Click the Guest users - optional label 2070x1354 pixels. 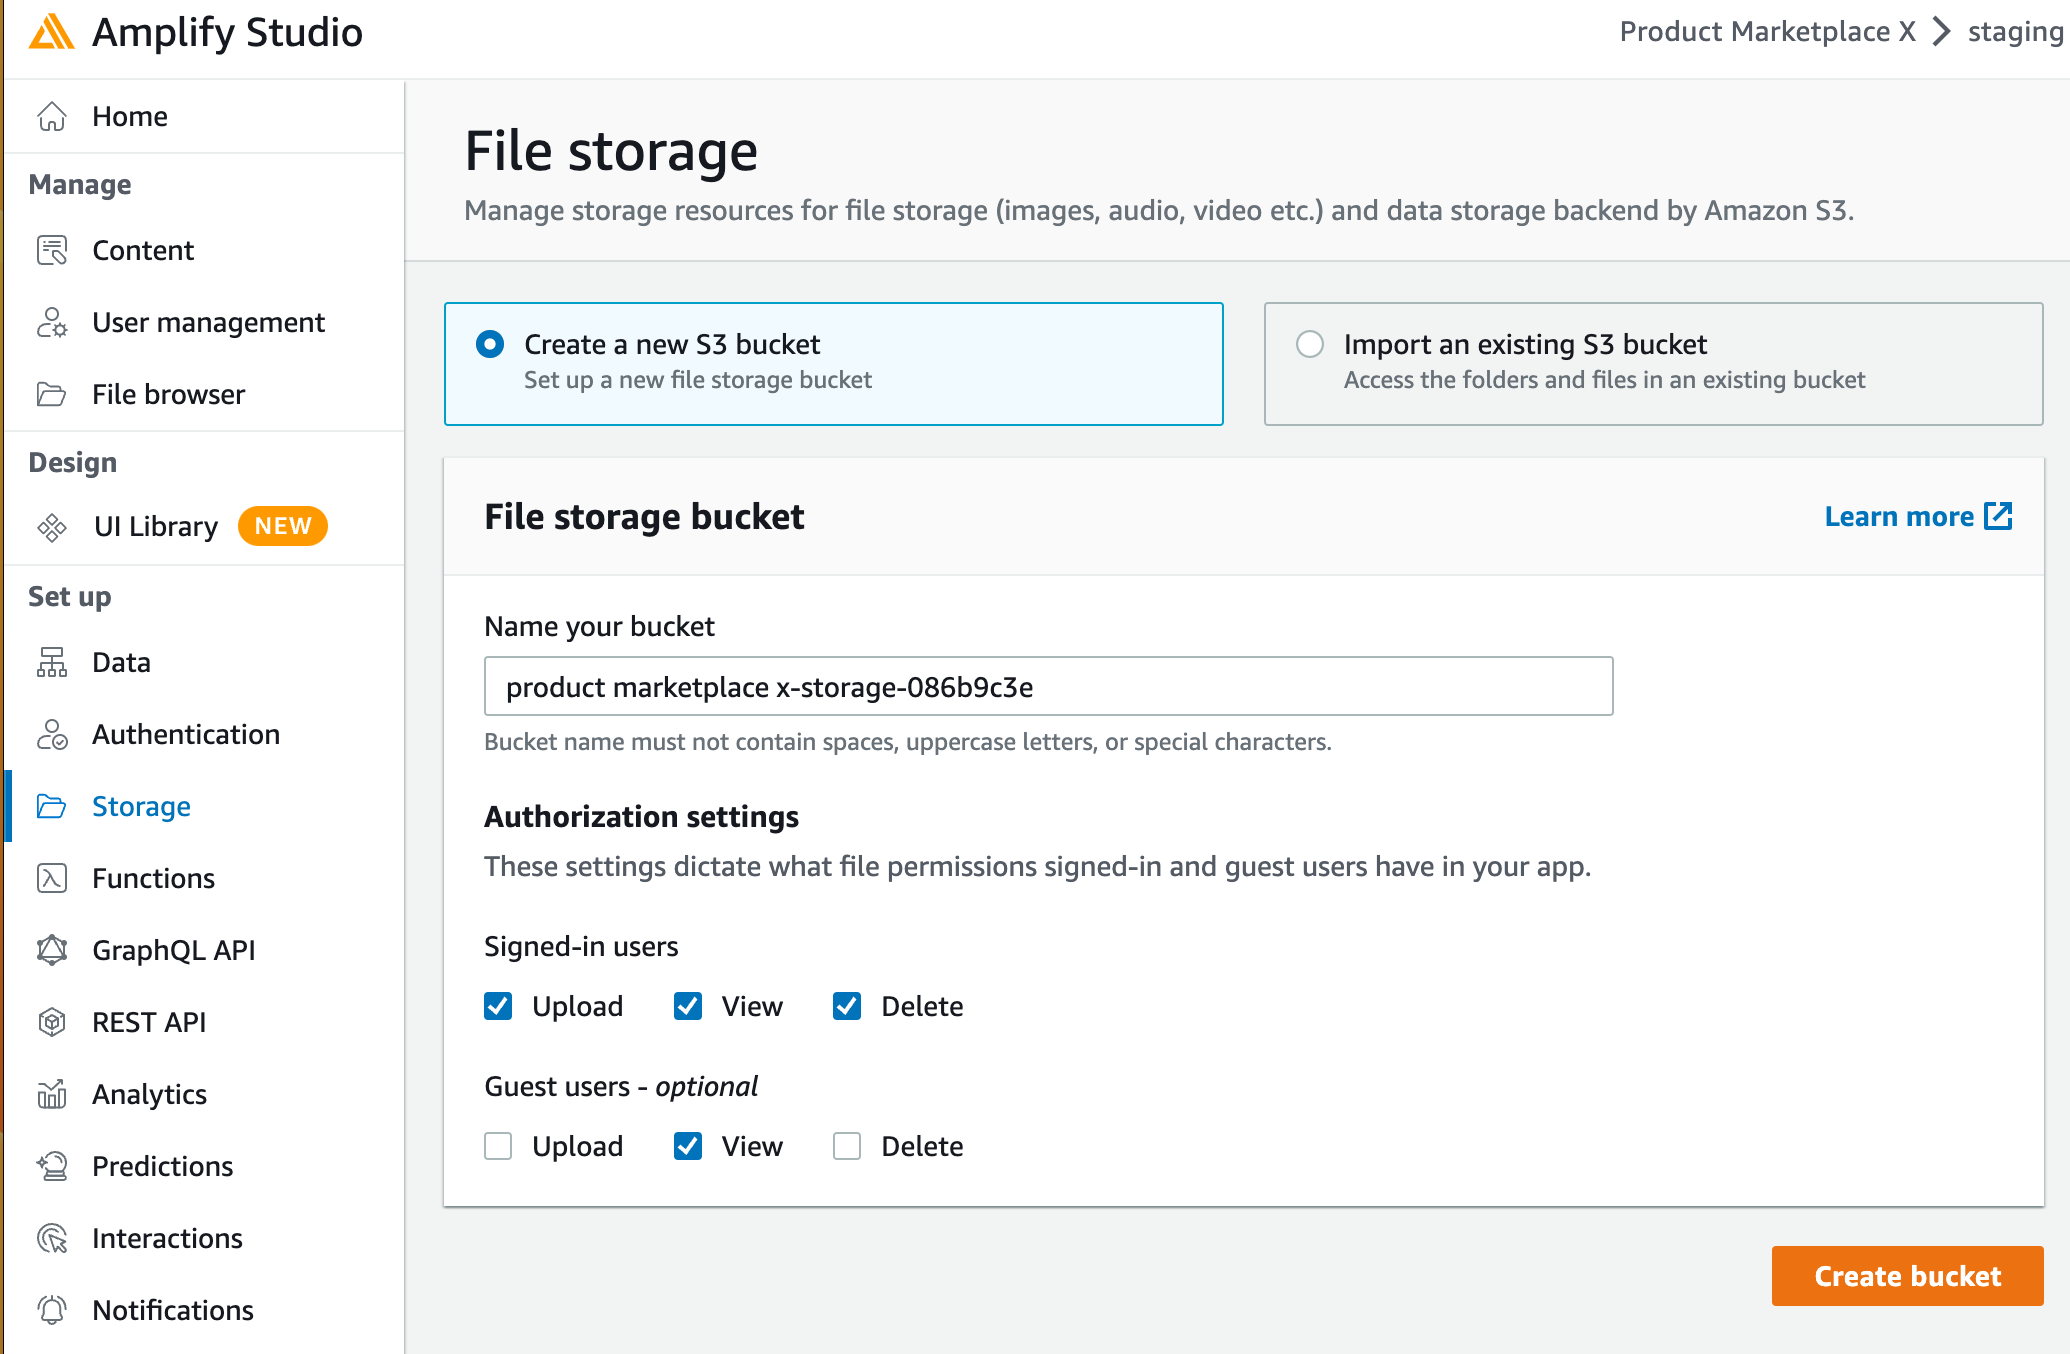(x=621, y=1086)
